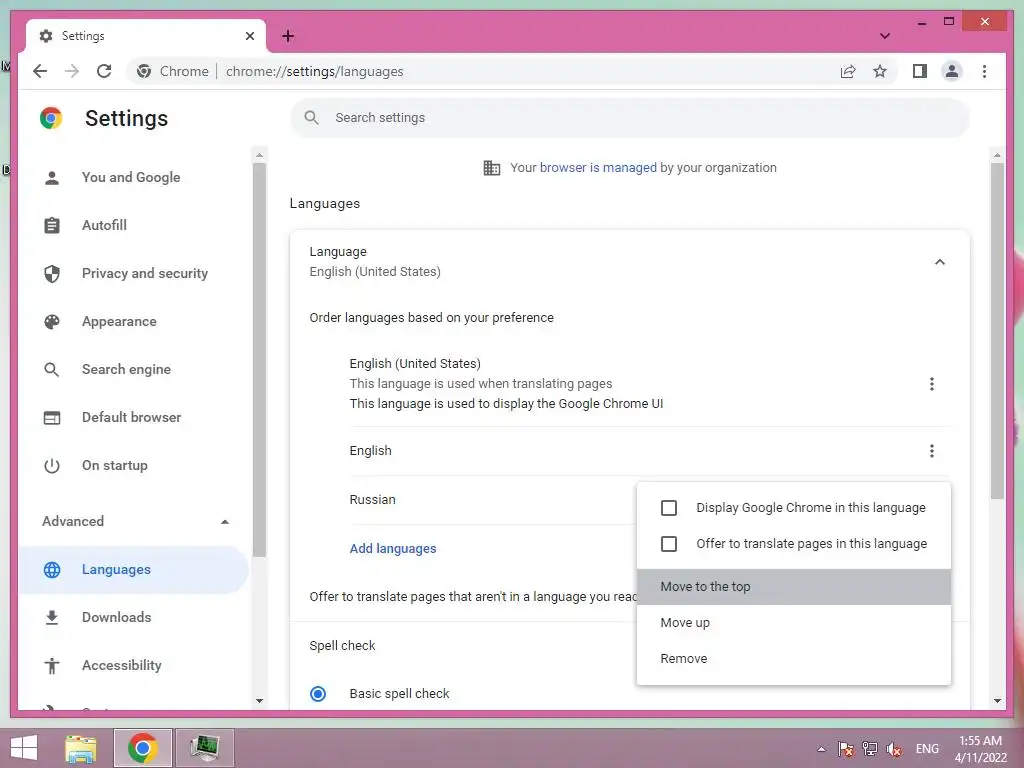This screenshot has width=1024, height=768.
Task: Choose Move to the top
Action: click(793, 586)
